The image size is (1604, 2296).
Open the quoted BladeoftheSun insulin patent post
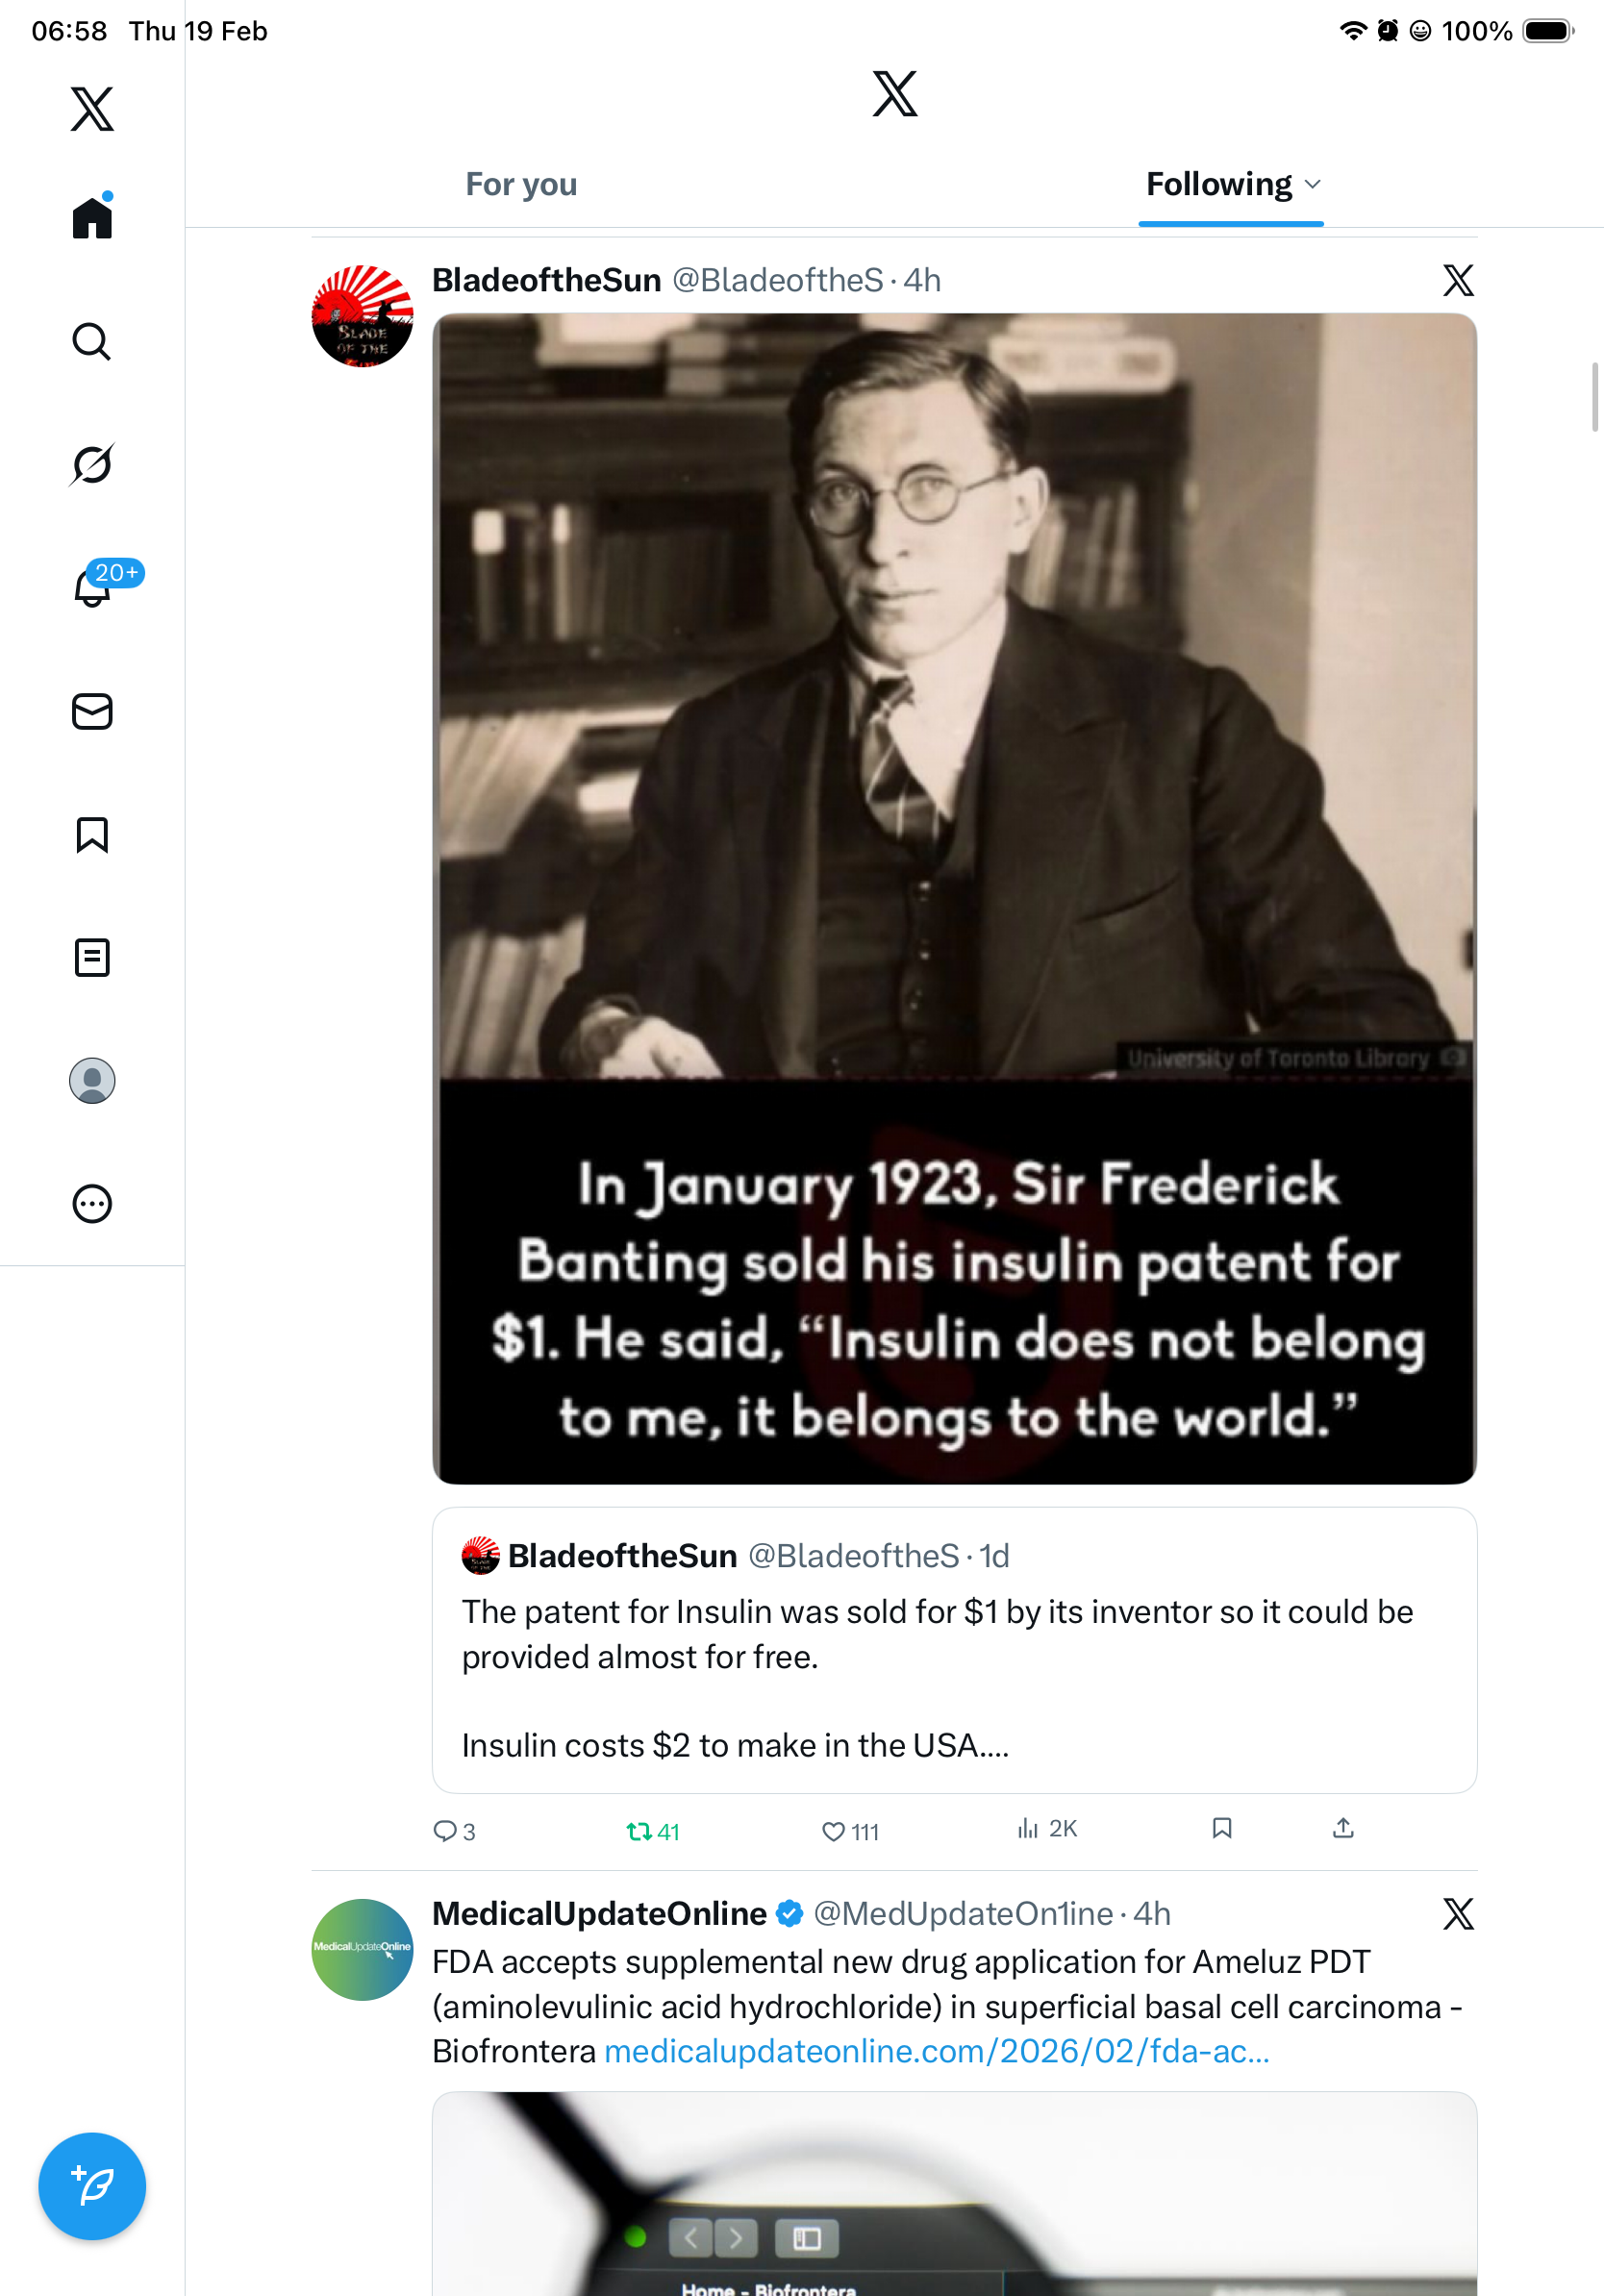[954, 1650]
